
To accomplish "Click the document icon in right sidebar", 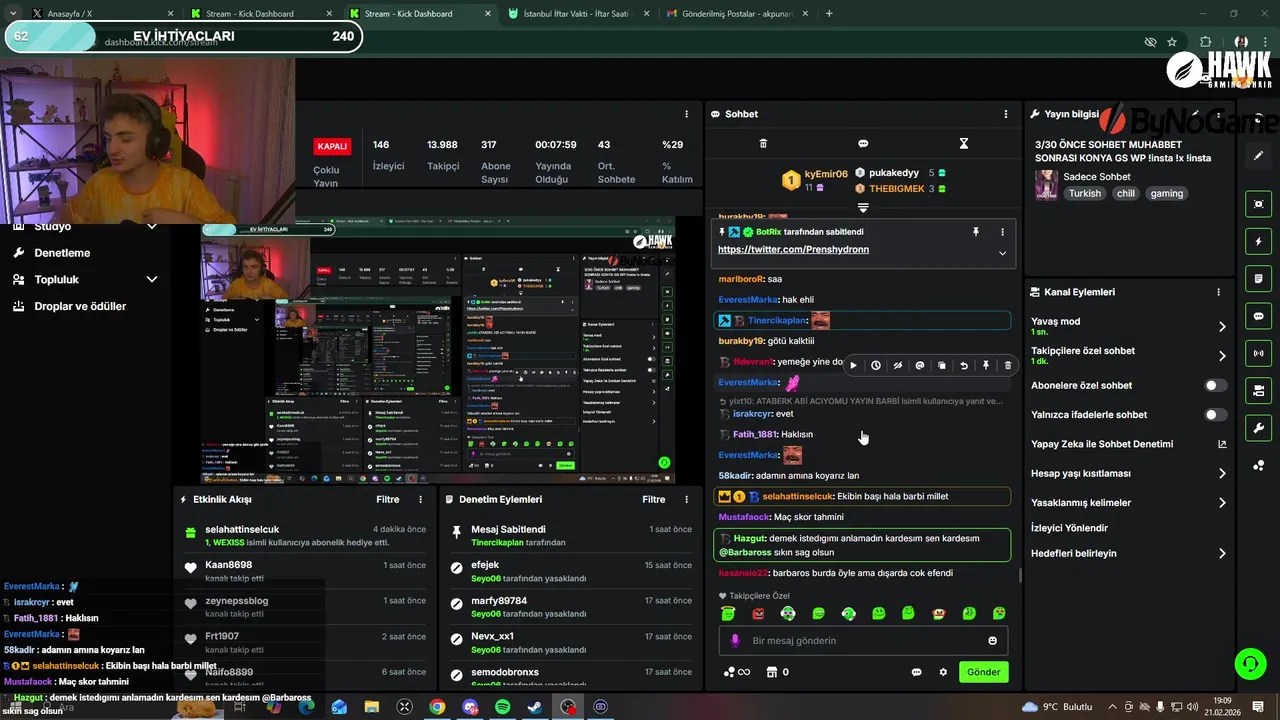I will click(1259, 279).
